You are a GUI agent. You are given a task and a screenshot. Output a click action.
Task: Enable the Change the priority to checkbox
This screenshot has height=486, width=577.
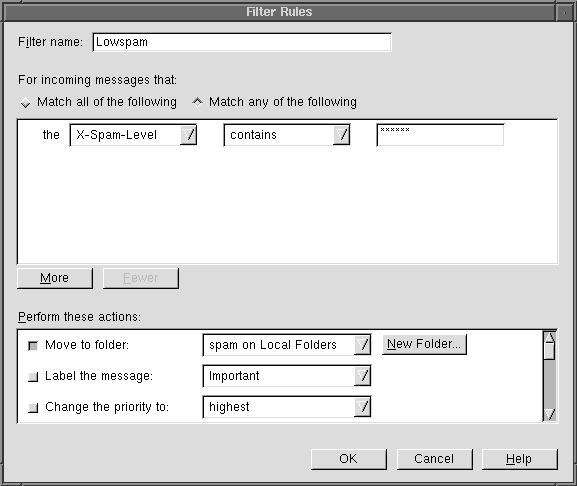point(33,408)
